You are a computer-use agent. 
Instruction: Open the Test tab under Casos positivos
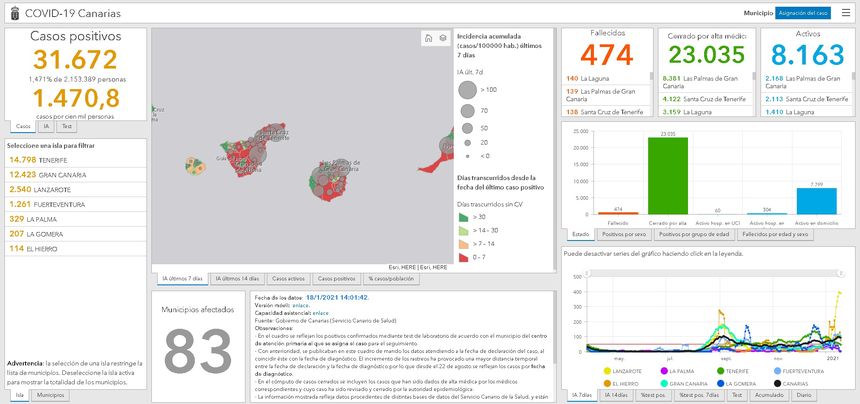[67, 127]
